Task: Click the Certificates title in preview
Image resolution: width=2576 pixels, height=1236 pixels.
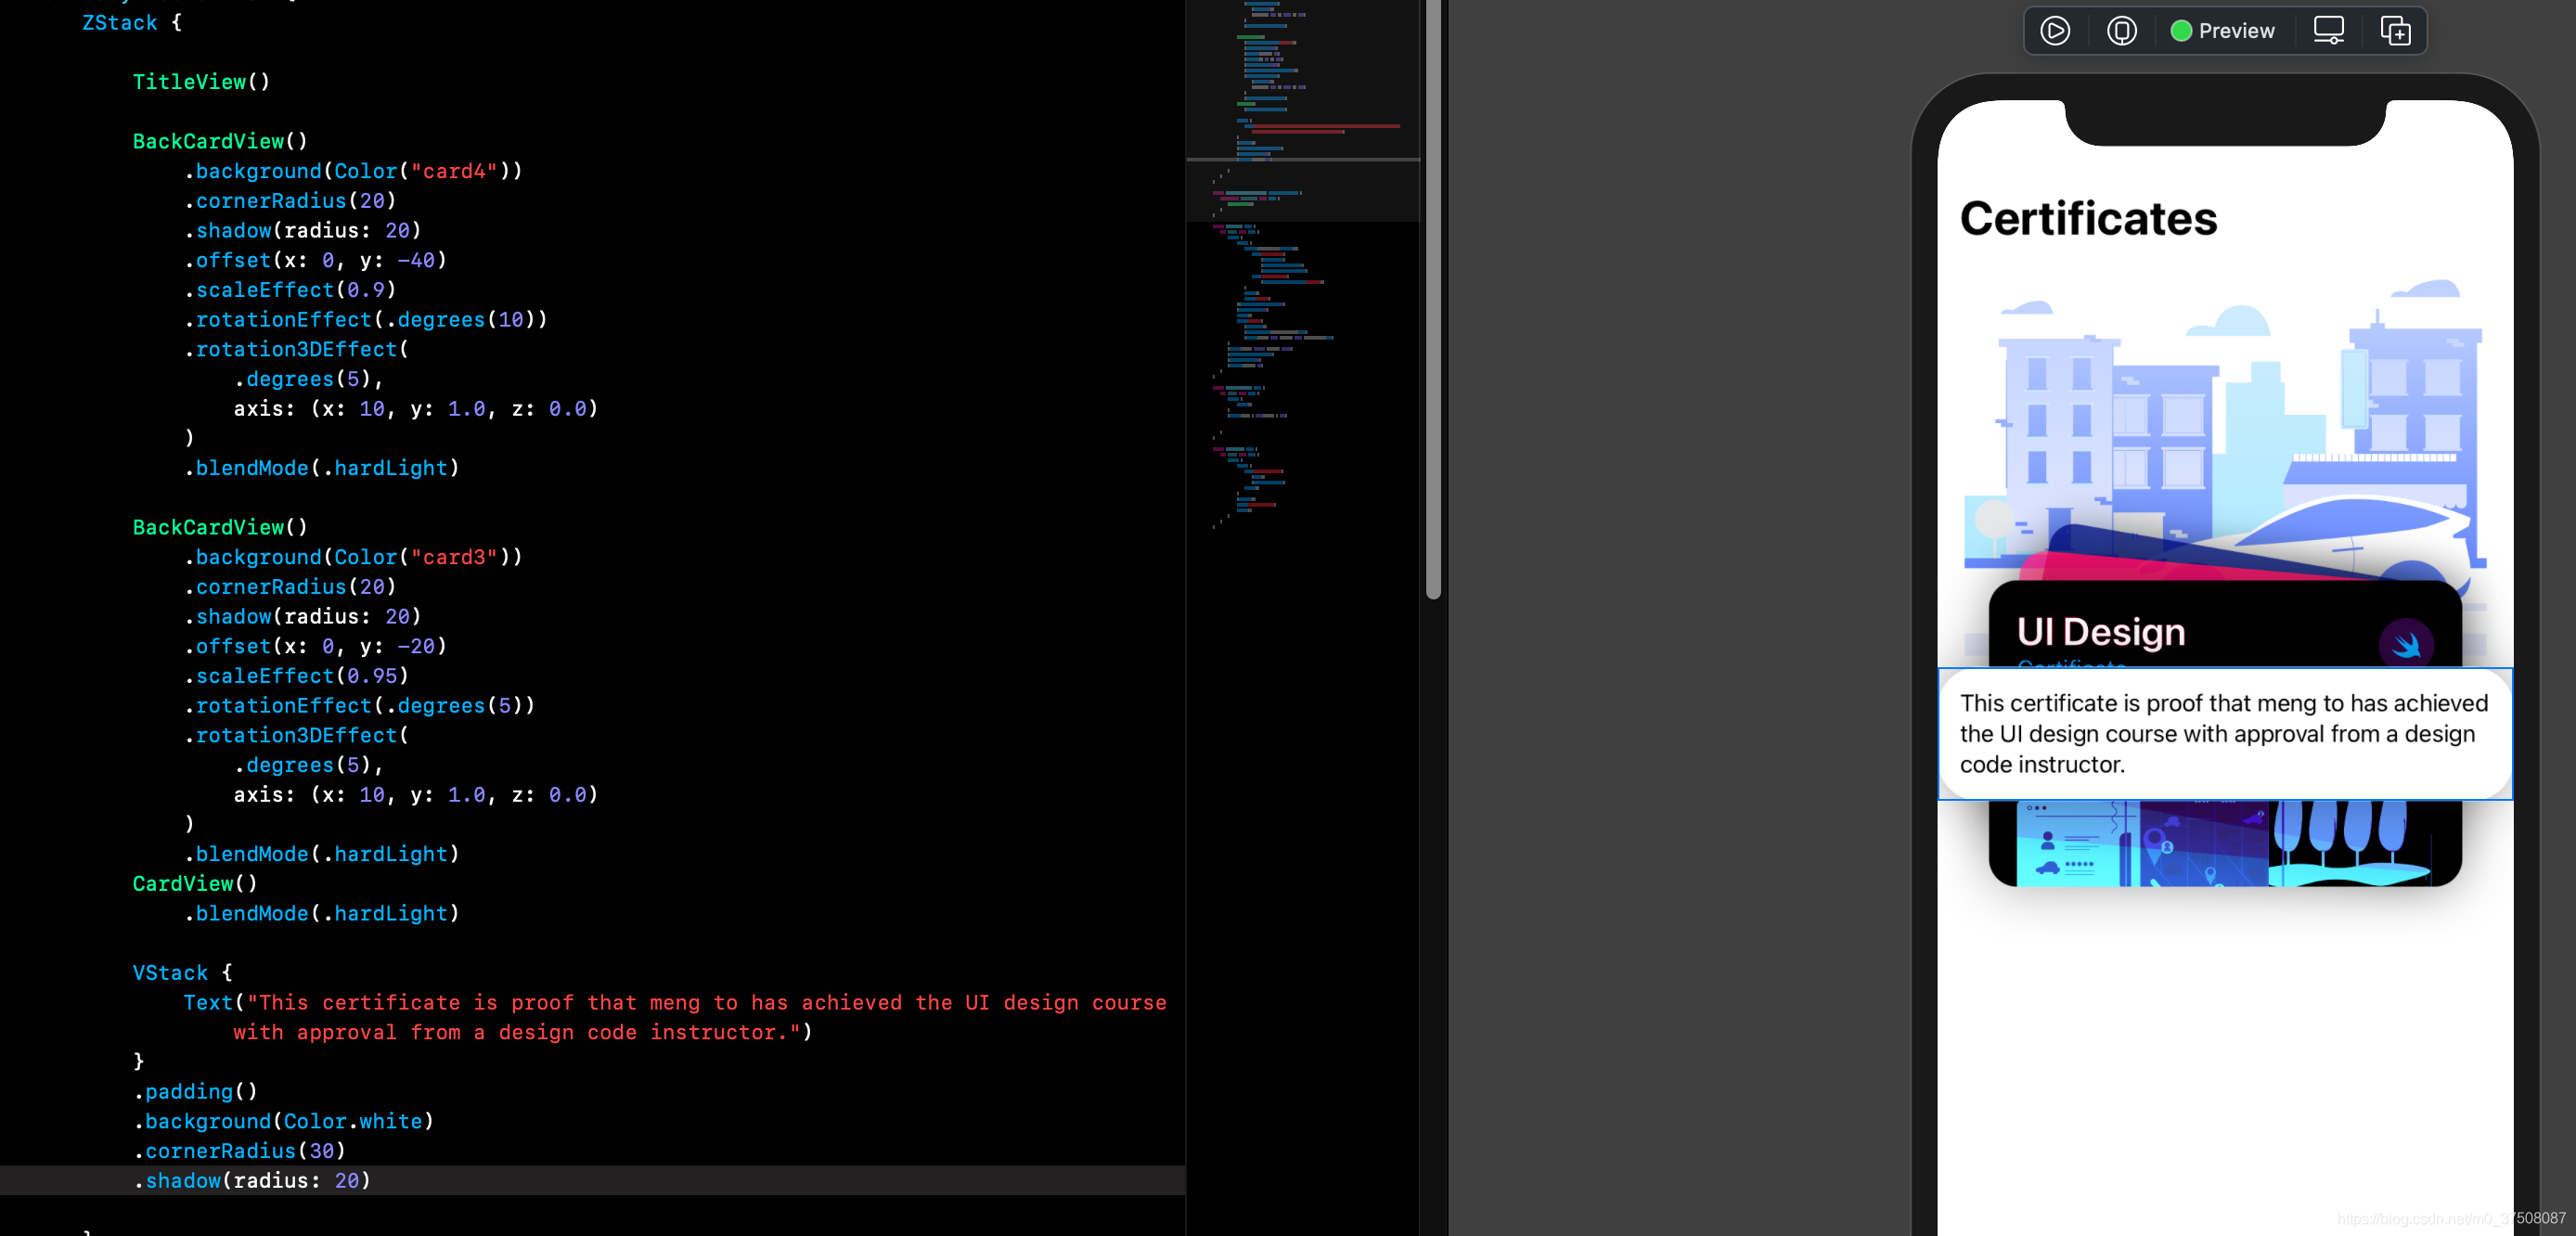Action: pos(2088,219)
